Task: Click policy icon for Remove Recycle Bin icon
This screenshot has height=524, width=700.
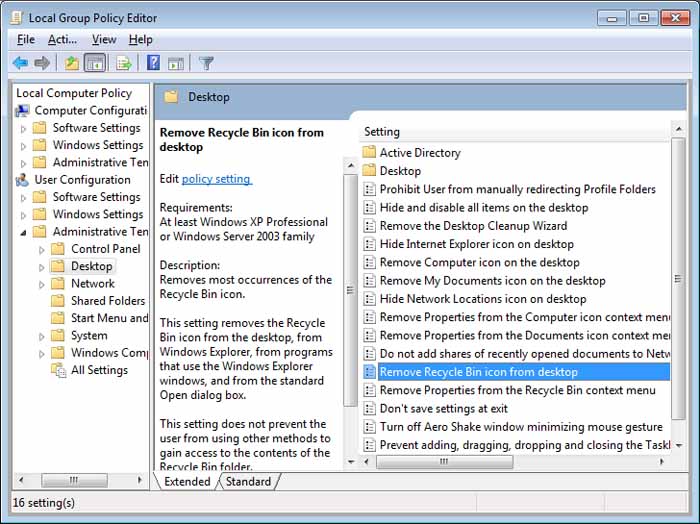Action: pyautogui.click(x=370, y=372)
